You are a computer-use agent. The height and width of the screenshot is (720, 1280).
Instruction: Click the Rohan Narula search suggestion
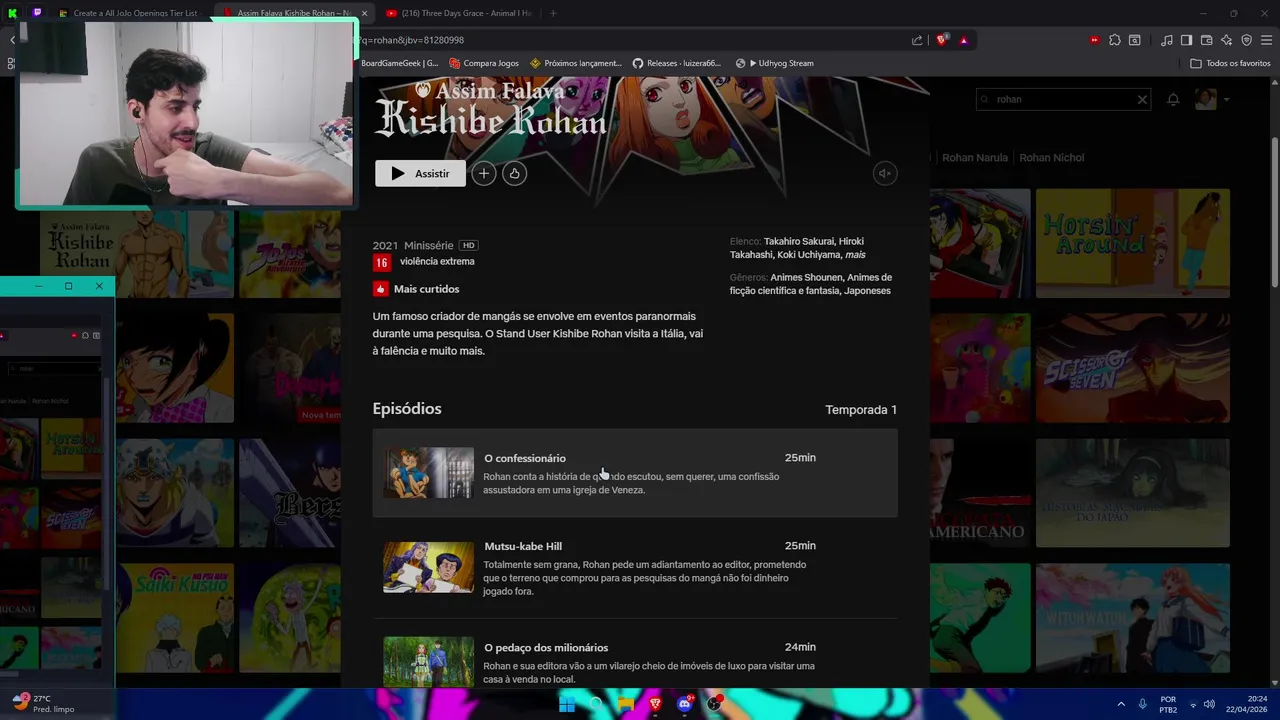coord(974,158)
